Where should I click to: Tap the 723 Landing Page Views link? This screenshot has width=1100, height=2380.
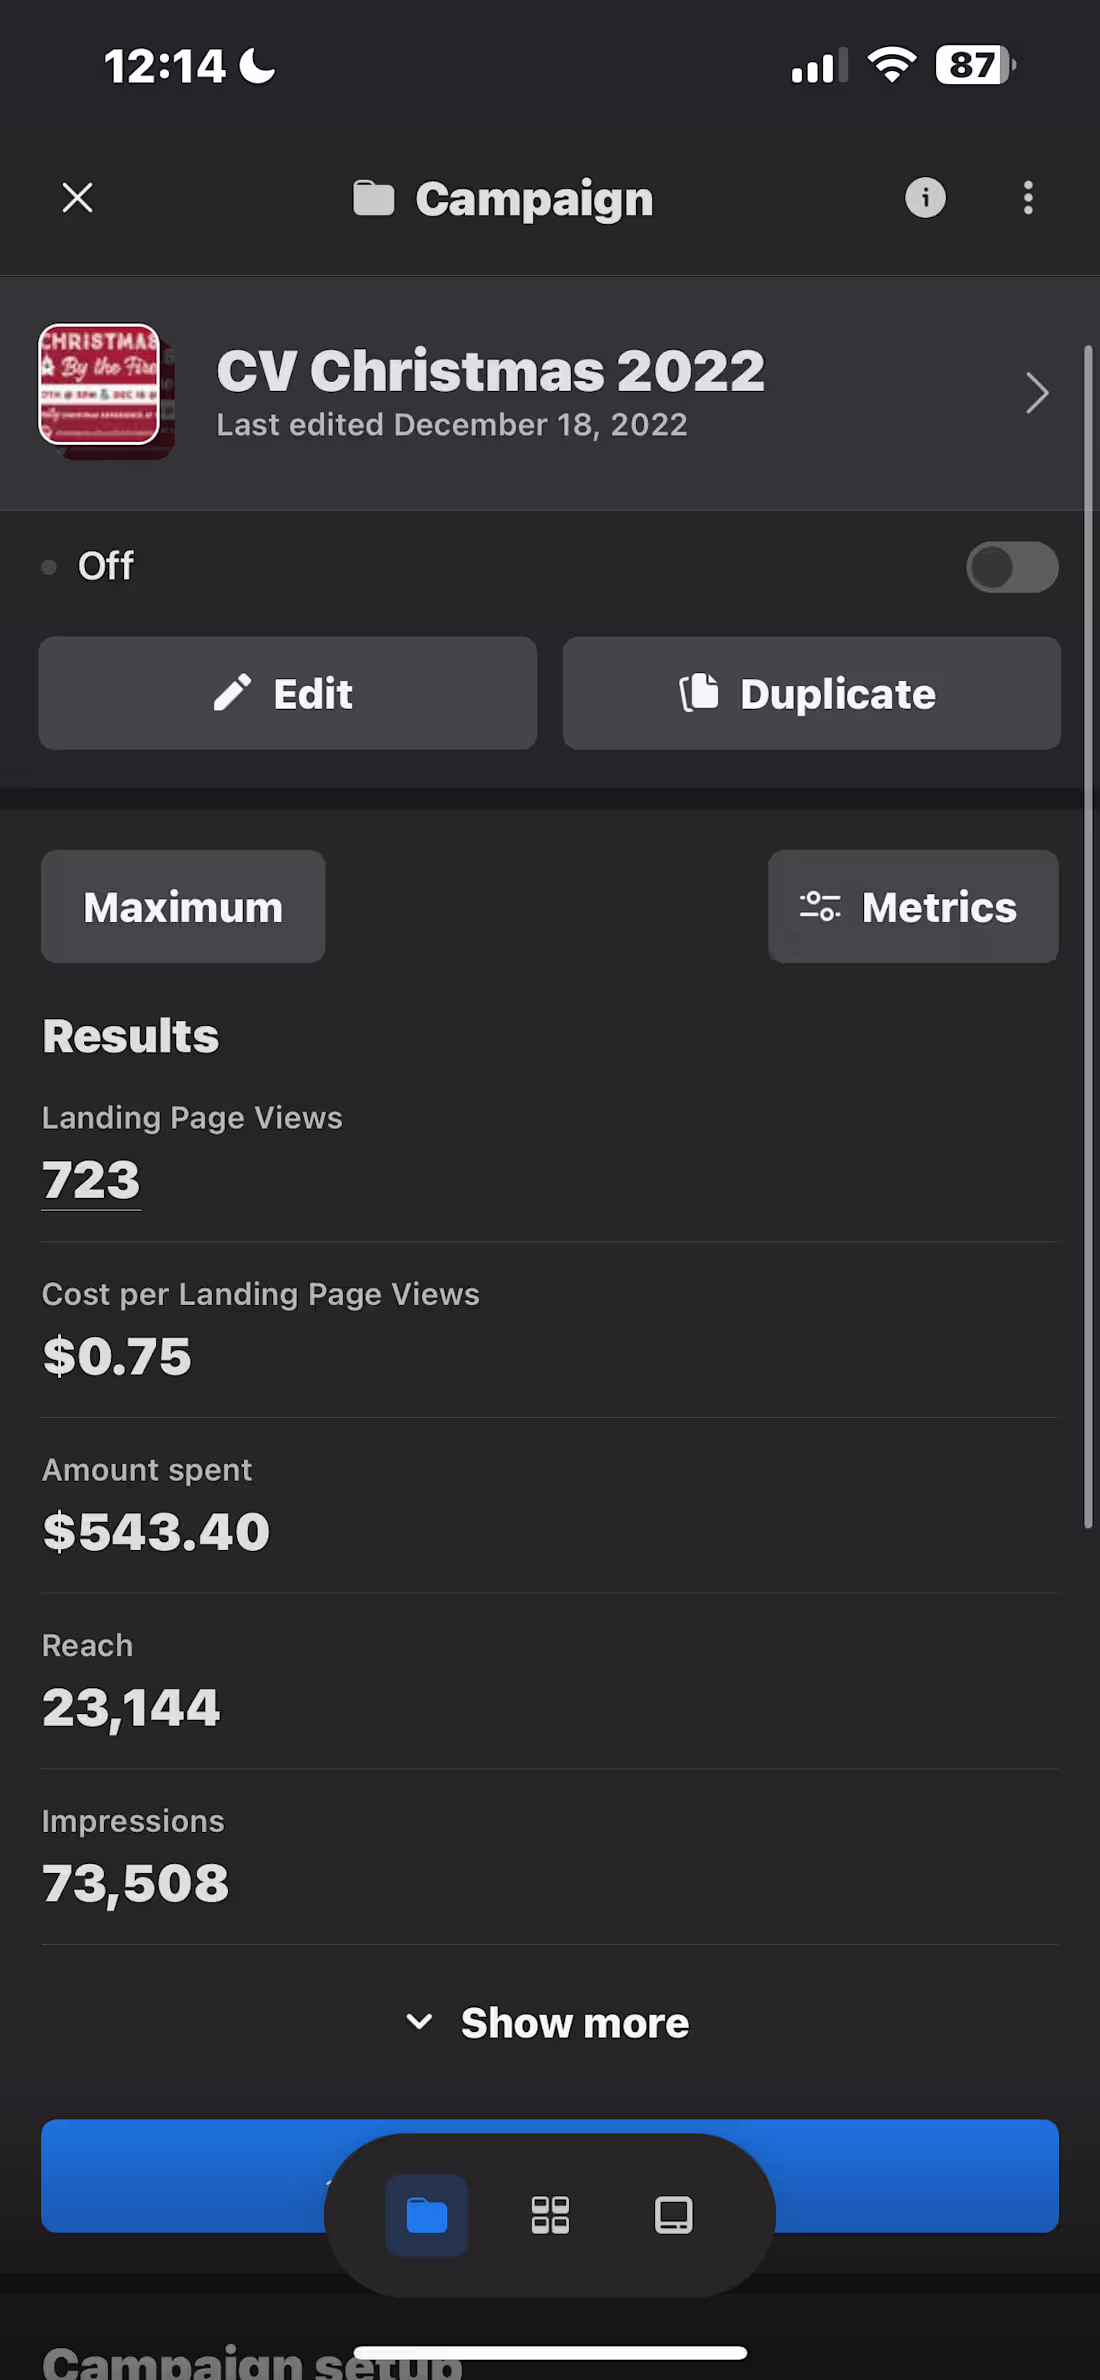(91, 1180)
